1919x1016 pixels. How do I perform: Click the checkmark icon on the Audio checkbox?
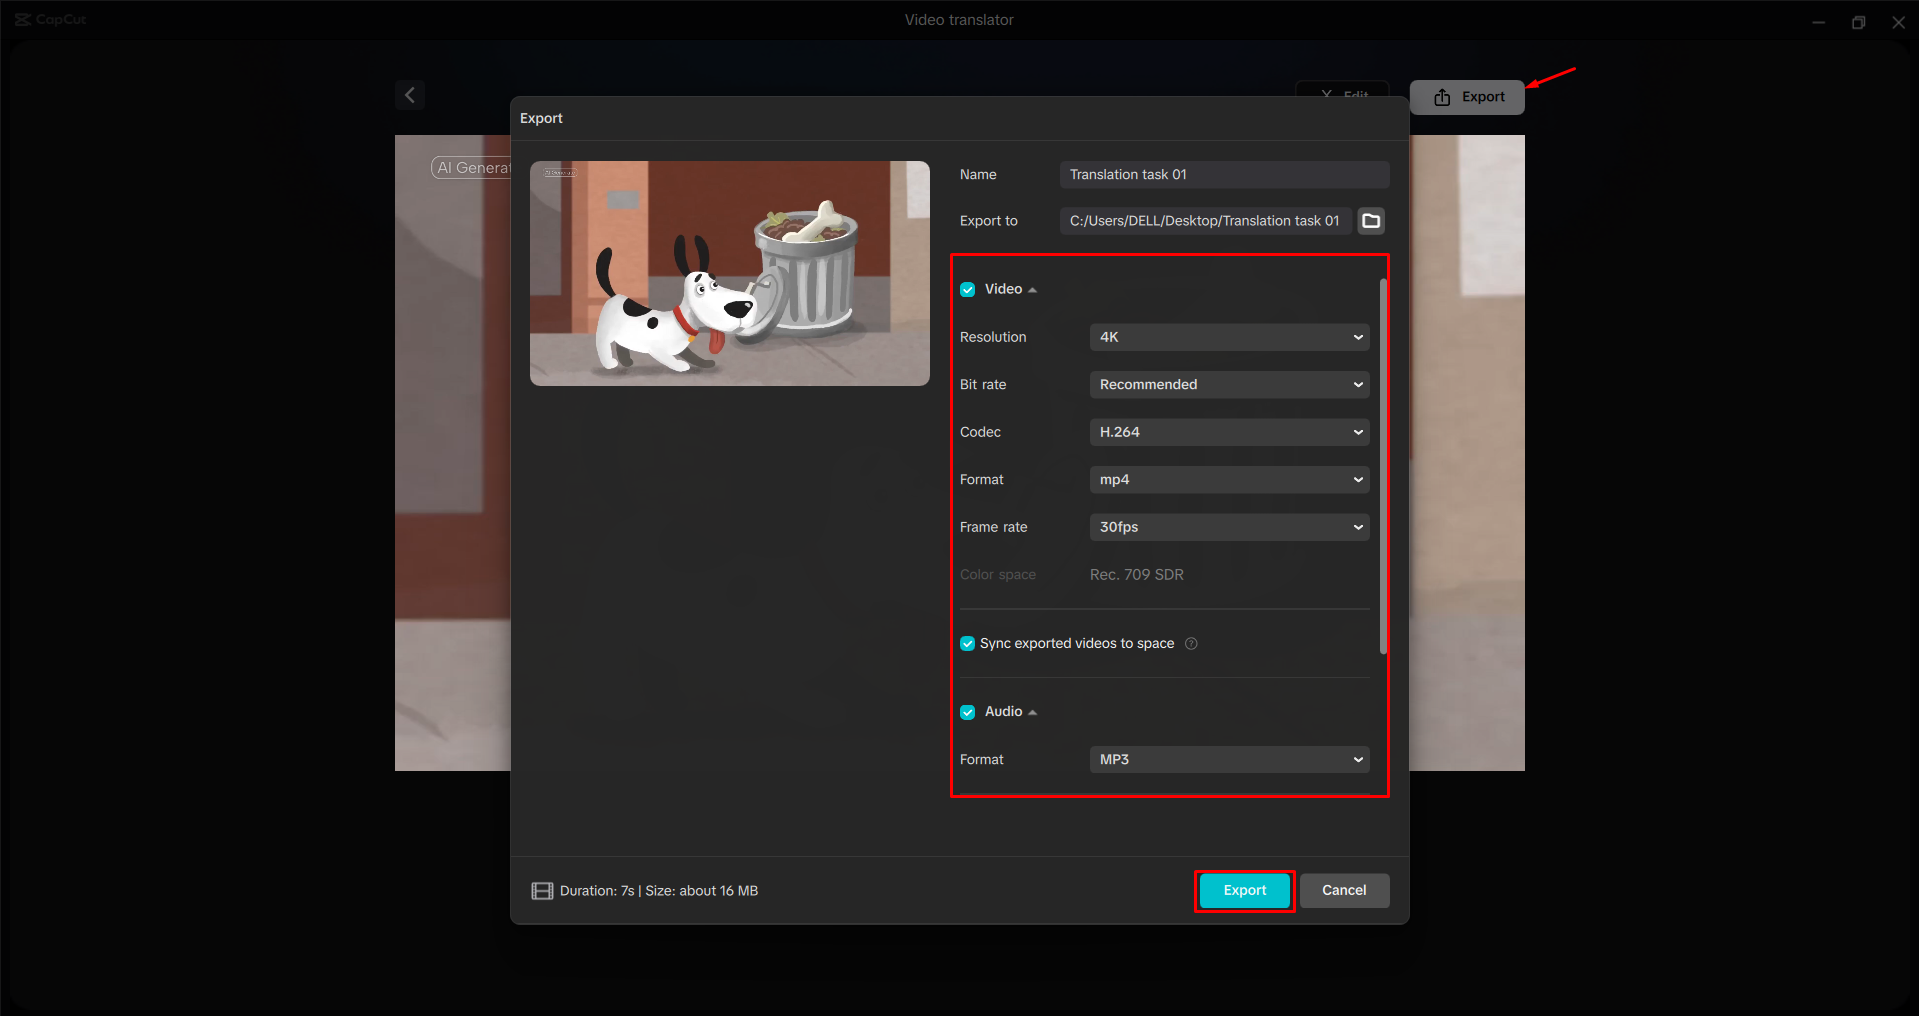[x=967, y=711]
